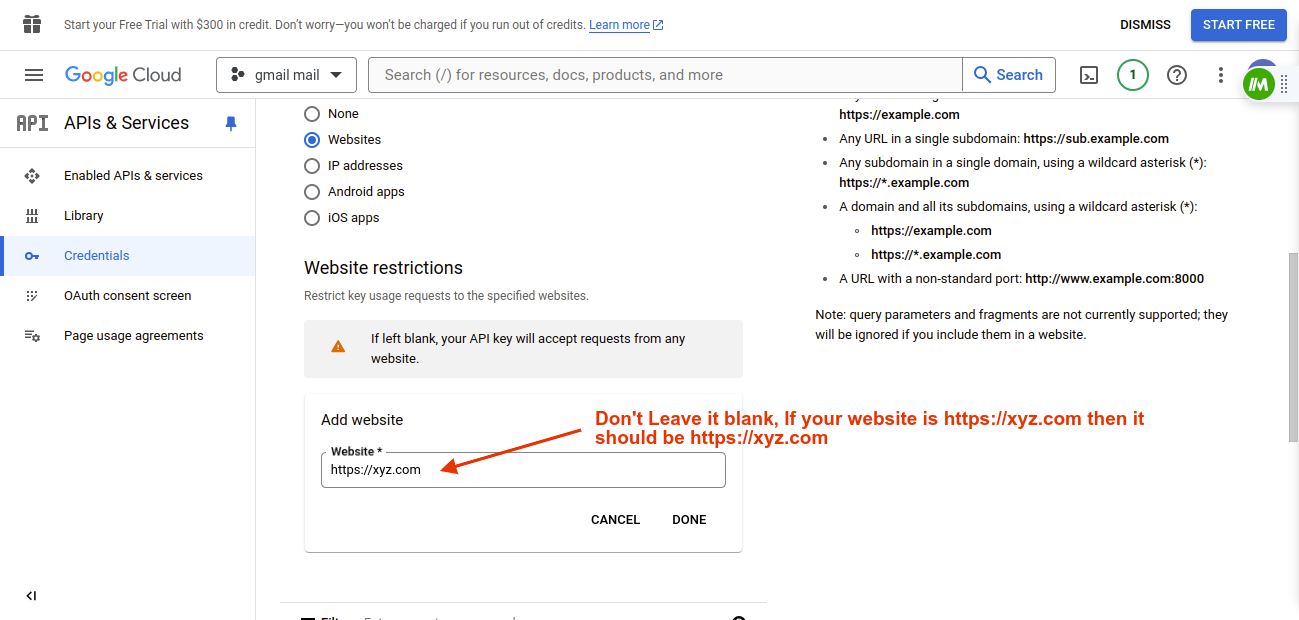Open Library in the sidebar
Image resolution: width=1299 pixels, height=620 pixels.
click(x=83, y=216)
